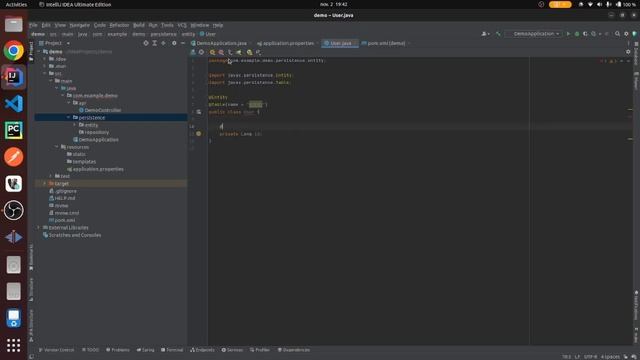Click UTF-8 encoding in status bar
Image resolution: width=640 pixels, height=360 pixels.
pos(590,357)
